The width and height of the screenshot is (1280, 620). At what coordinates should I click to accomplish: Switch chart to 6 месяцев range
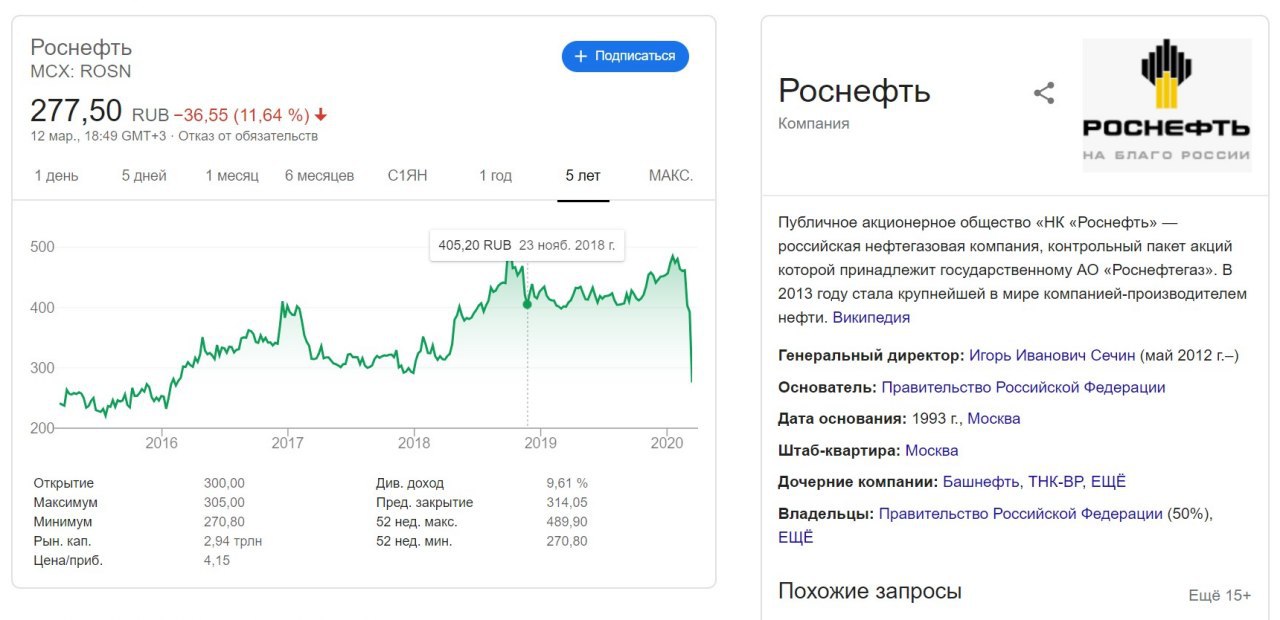pos(319,176)
